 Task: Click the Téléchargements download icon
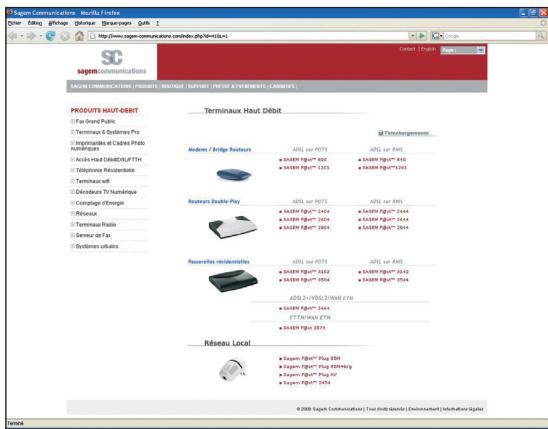381,133
